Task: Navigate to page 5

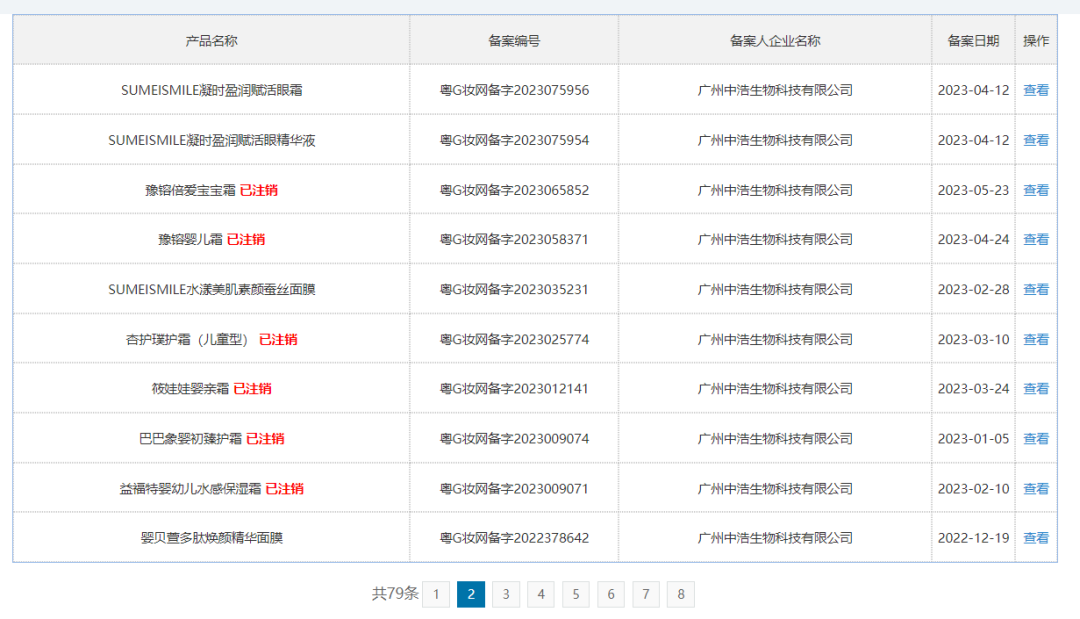Action: pyautogui.click(x=576, y=594)
